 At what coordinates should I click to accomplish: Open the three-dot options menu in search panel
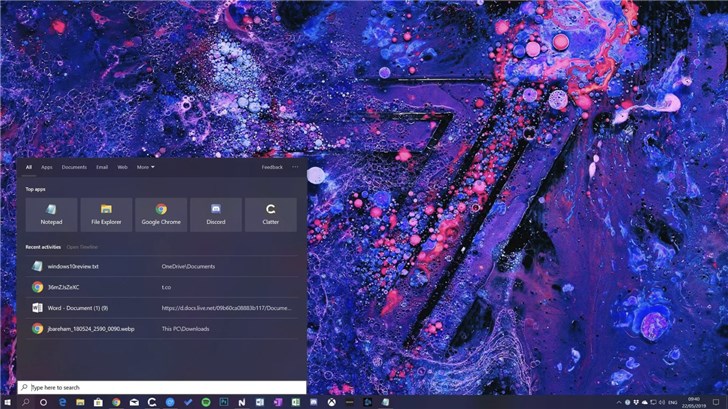point(295,167)
